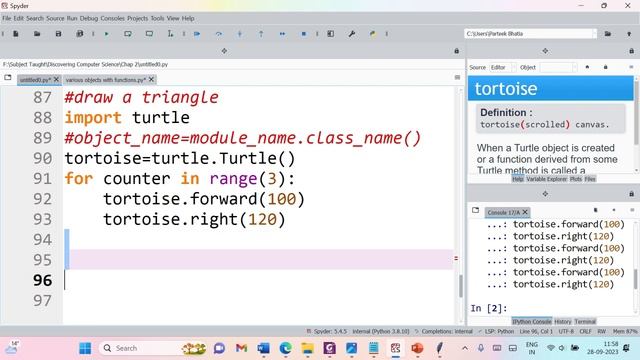The height and width of the screenshot is (360, 640).
Task: Switch to untitled0.py editor tab
Action: click(x=35, y=80)
